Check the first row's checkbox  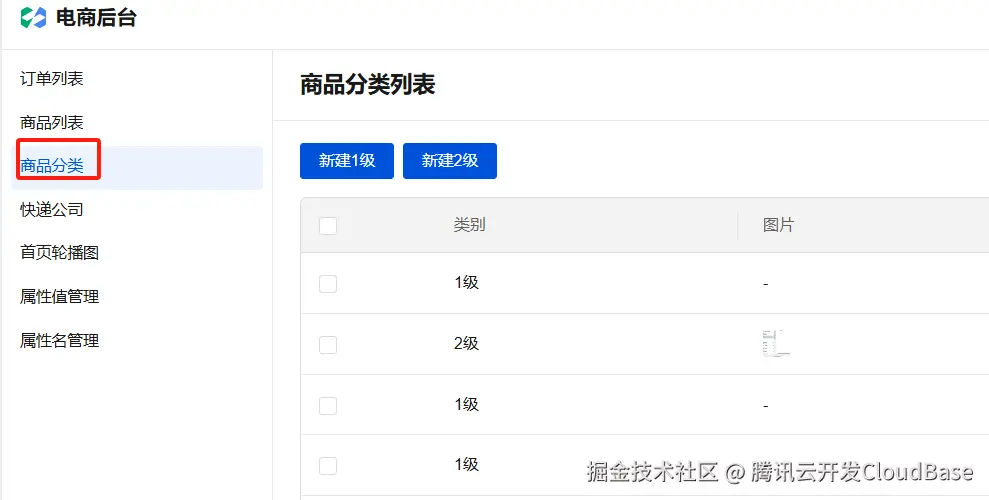328,284
